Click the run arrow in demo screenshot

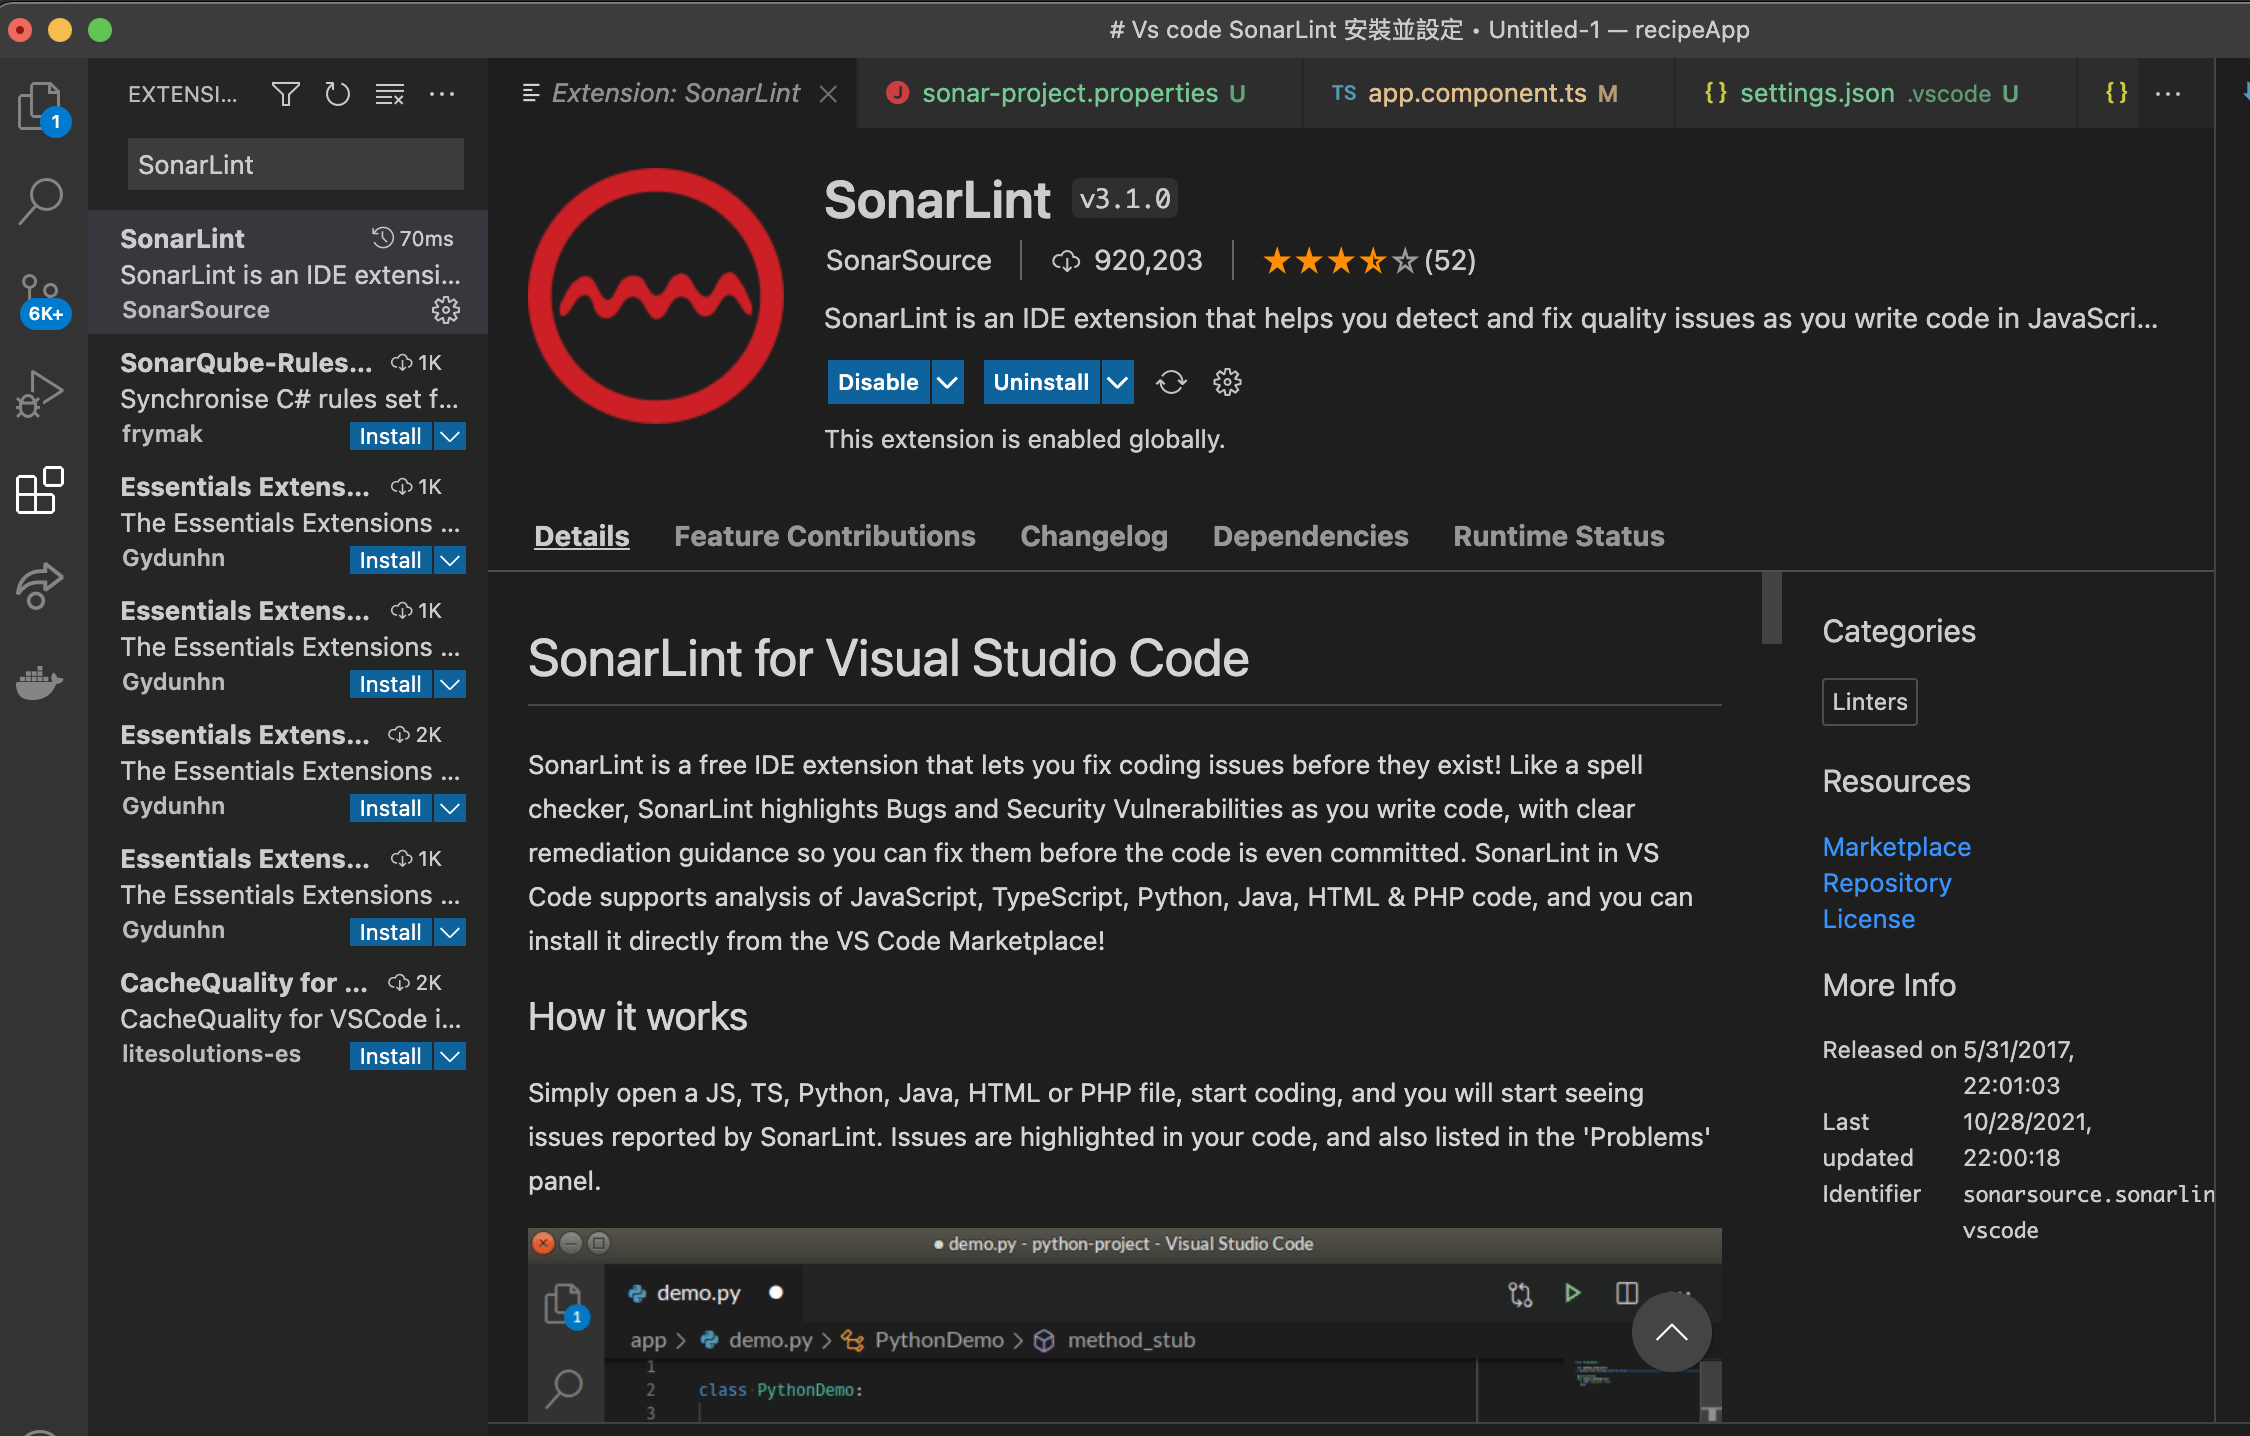click(1572, 1293)
